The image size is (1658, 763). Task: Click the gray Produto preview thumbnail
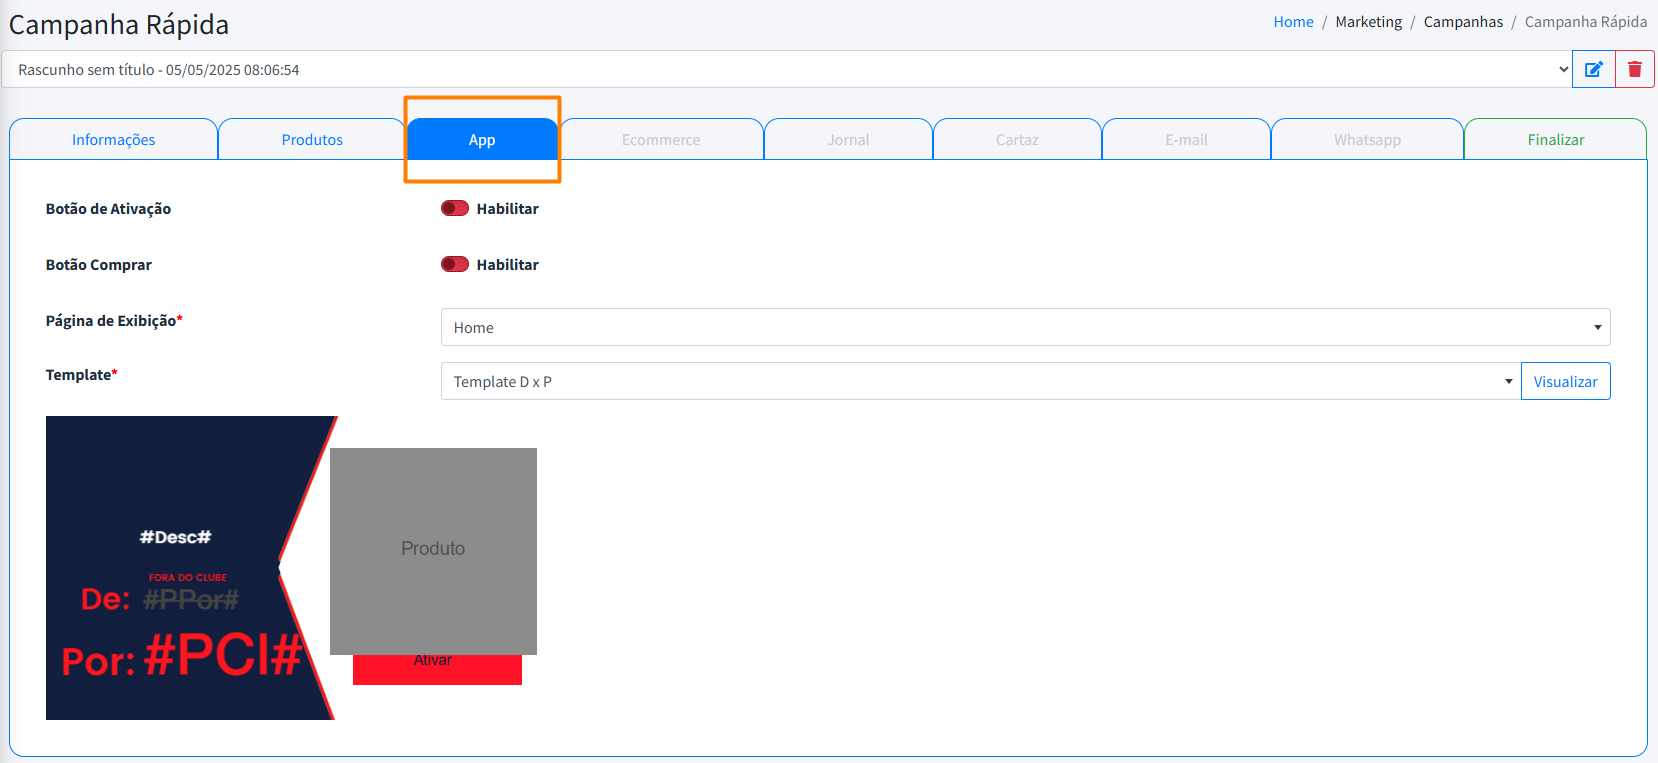click(x=433, y=550)
